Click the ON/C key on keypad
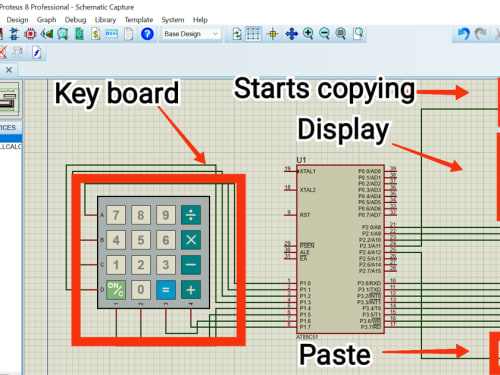500x375 pixels. click(116, 289)
